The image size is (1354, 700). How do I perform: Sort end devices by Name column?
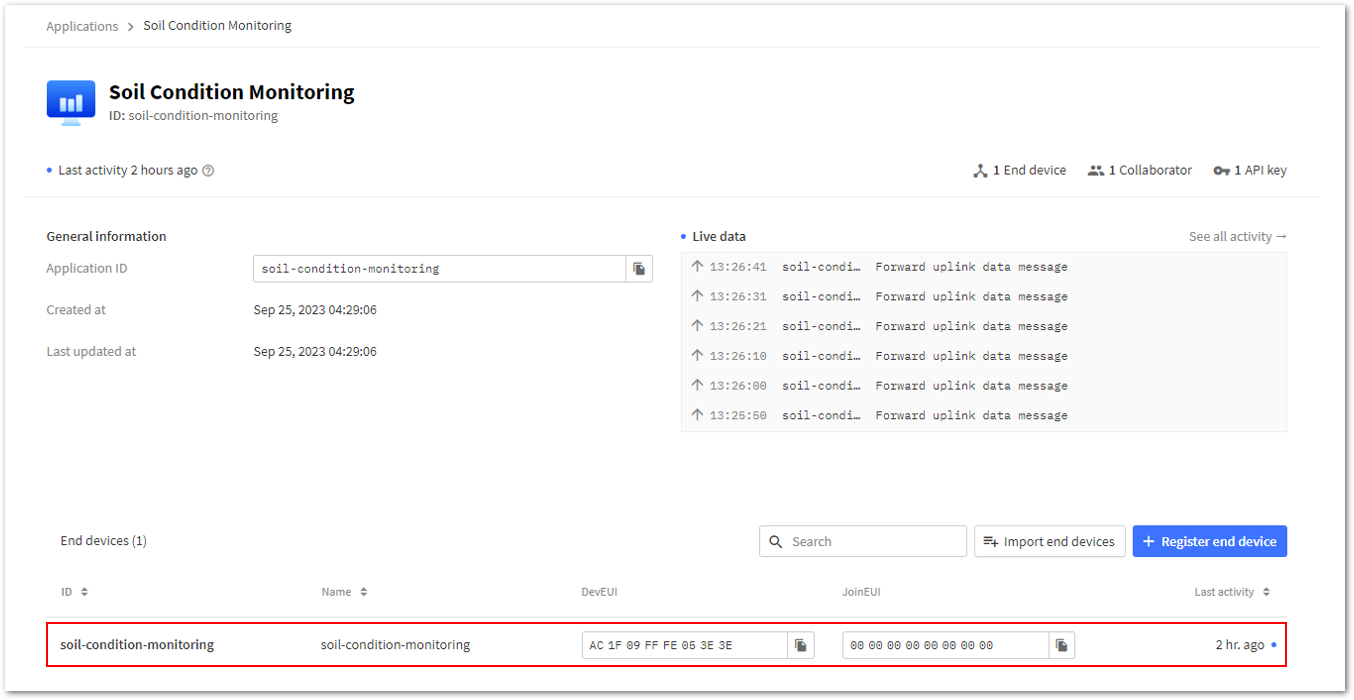(x=344, y=592)
